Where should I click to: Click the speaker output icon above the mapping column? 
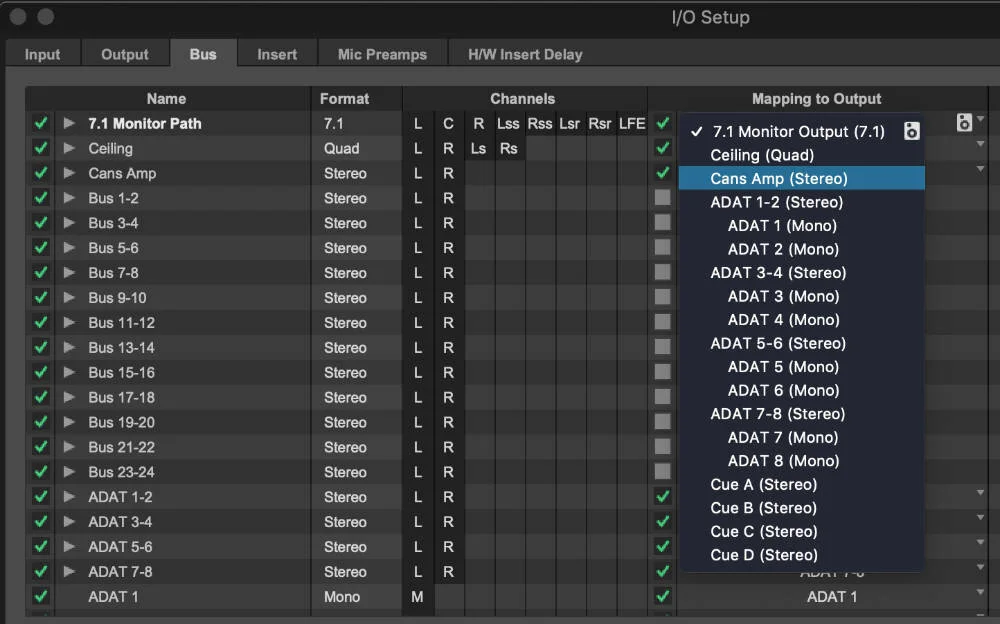[963, 121]
